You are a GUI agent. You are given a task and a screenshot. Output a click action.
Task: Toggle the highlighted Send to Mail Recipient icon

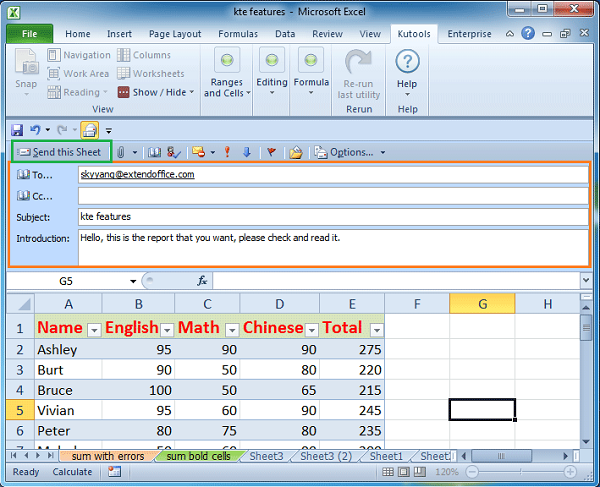(90, 130)
